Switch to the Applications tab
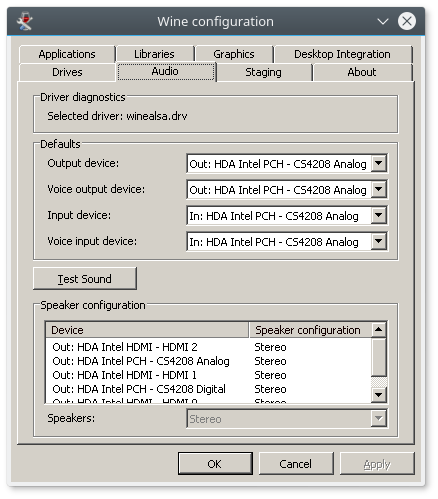Image resolution: width=438 pixels, height=499 pixels. 67,54
